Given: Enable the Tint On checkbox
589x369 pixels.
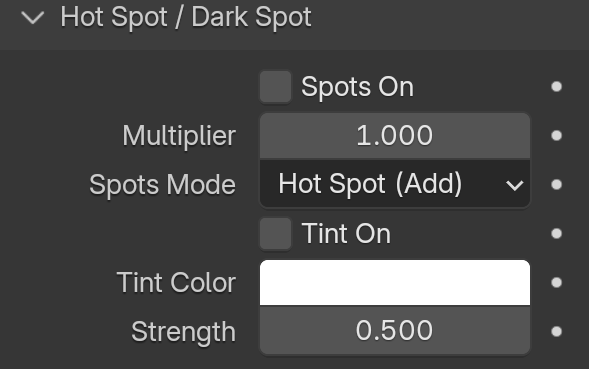Looking at the screenshot, I should [275, 234].
